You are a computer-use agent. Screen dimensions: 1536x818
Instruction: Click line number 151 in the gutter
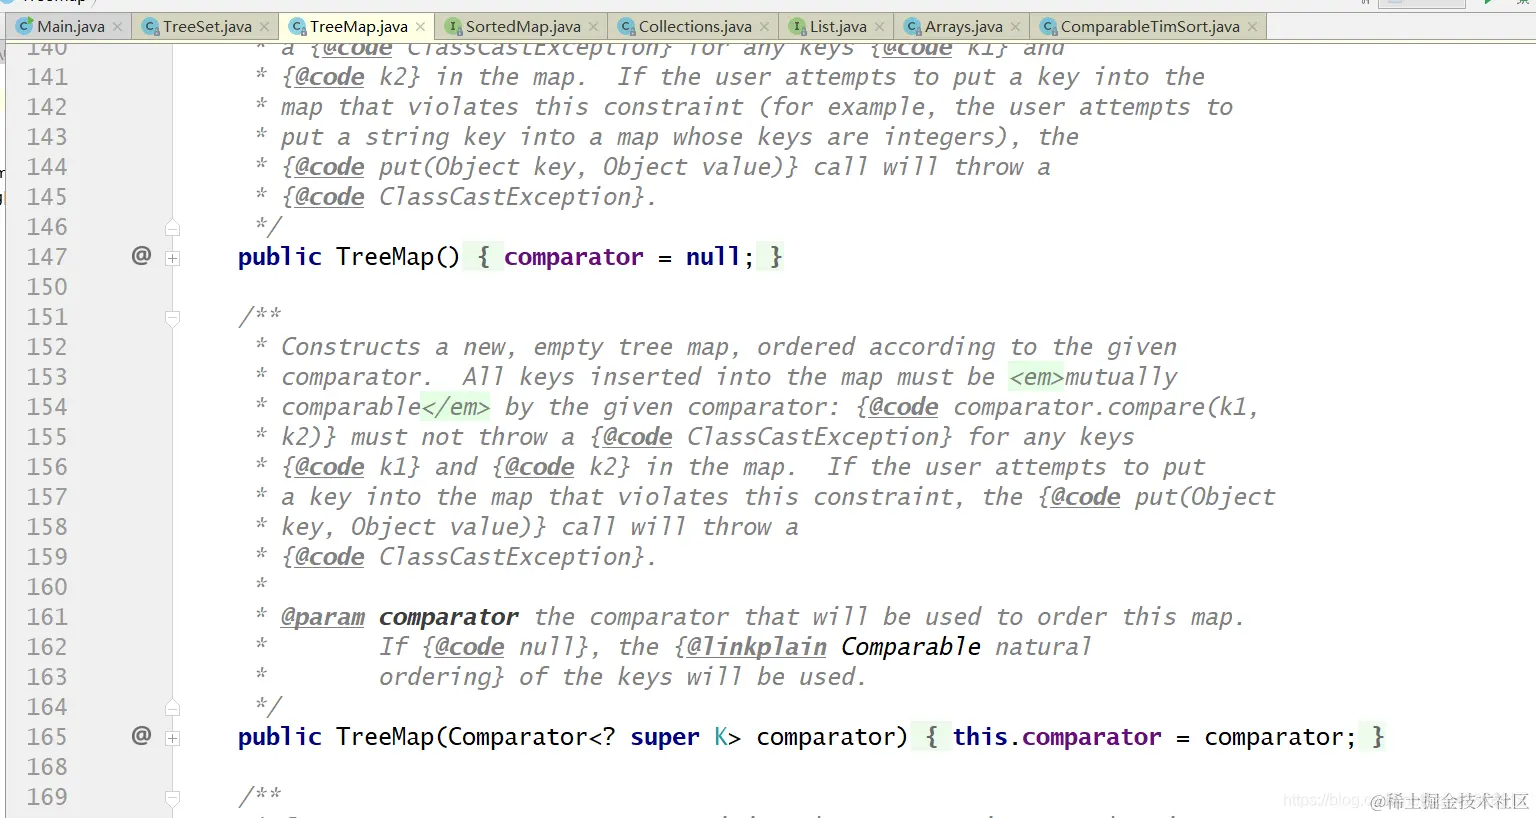click(x=47, y=317)
